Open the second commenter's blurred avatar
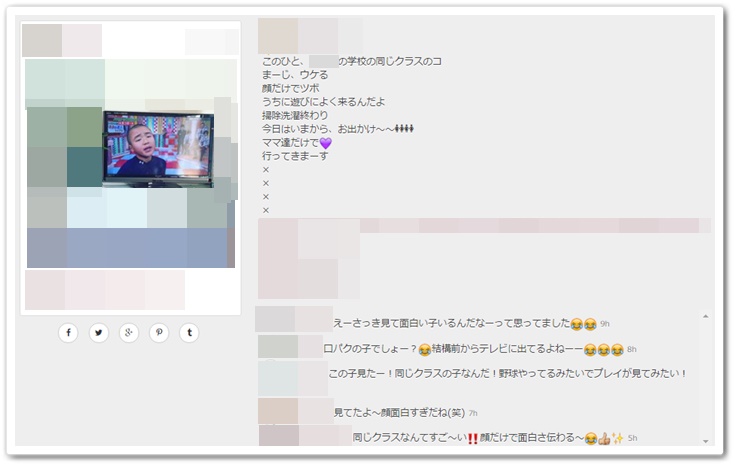736x467 pixels. coord(278,347)
